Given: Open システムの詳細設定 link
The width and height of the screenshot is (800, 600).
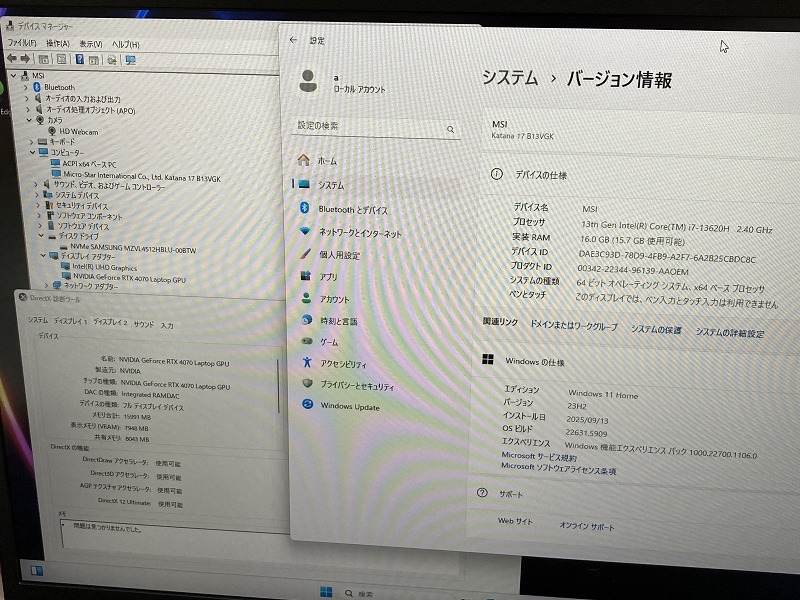Looking at the screenshot, I should coord(730,333).
